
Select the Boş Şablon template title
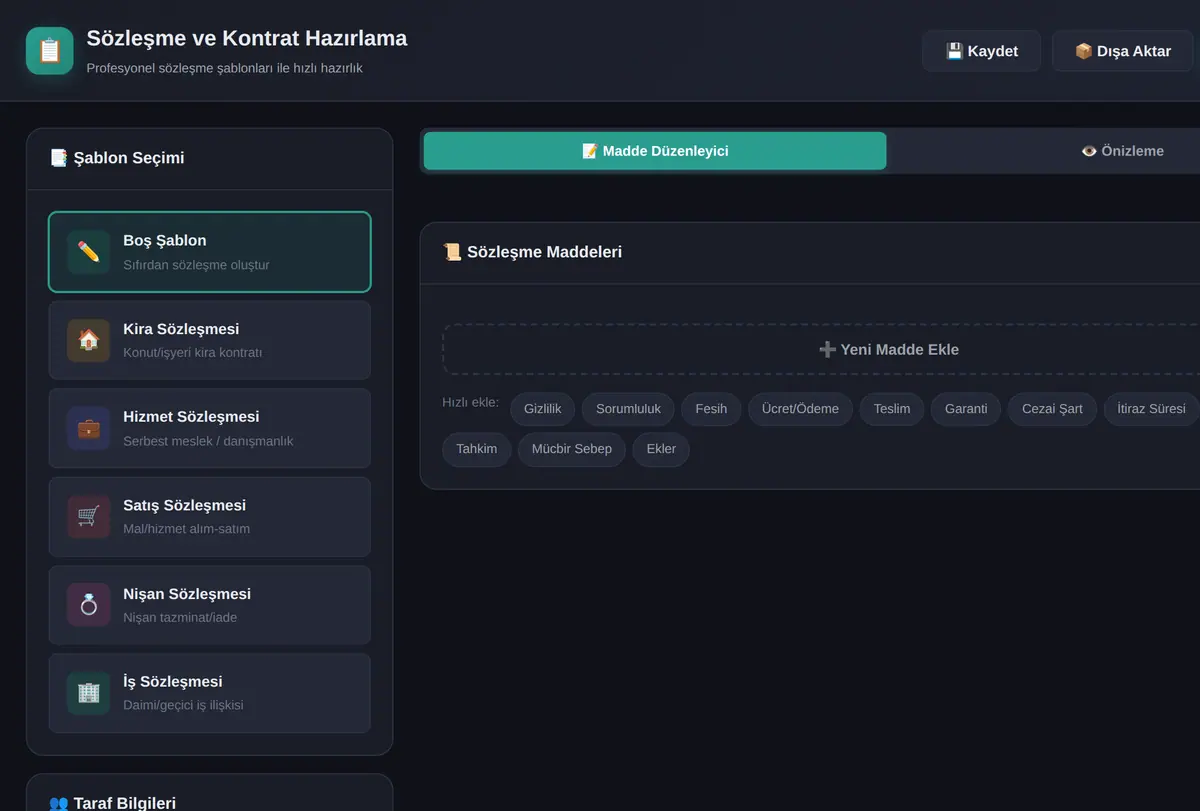click(165, 241)
